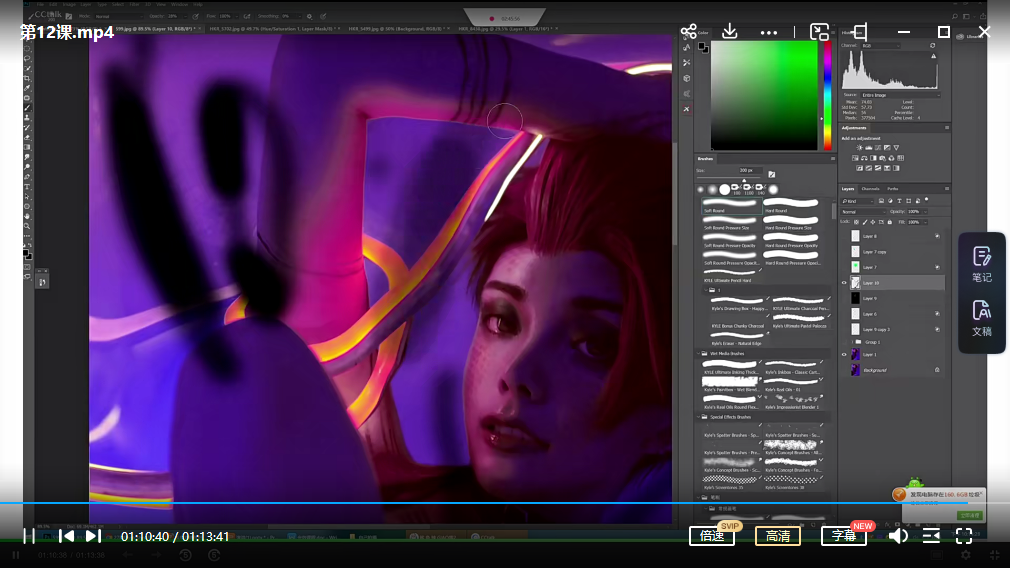The image size is (1010, 568).
Task: Show Layer 7 via its visibility box
Action: pos(844,267)
